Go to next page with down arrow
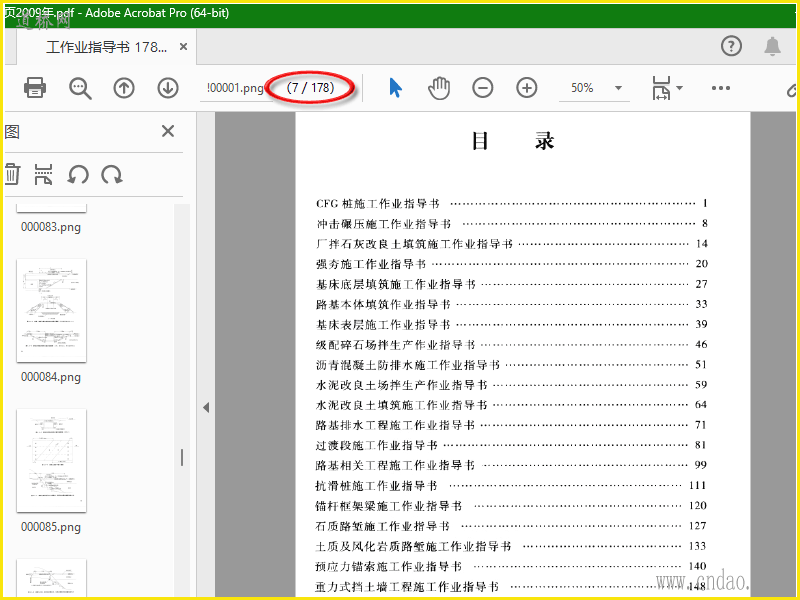This screenshot has height=600, width=800. click(168, 88)
